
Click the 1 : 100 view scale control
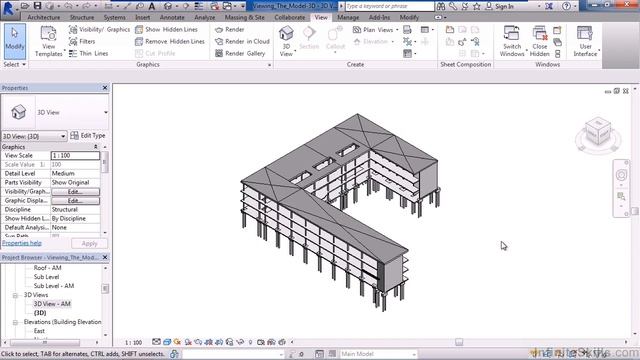133,342
